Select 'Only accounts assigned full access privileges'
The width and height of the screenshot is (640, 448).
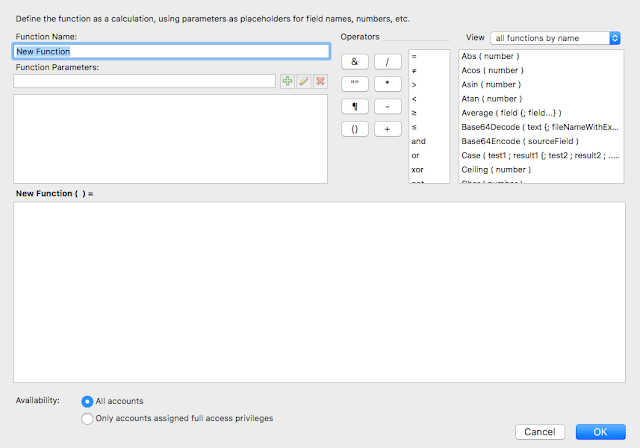point(177,419)
